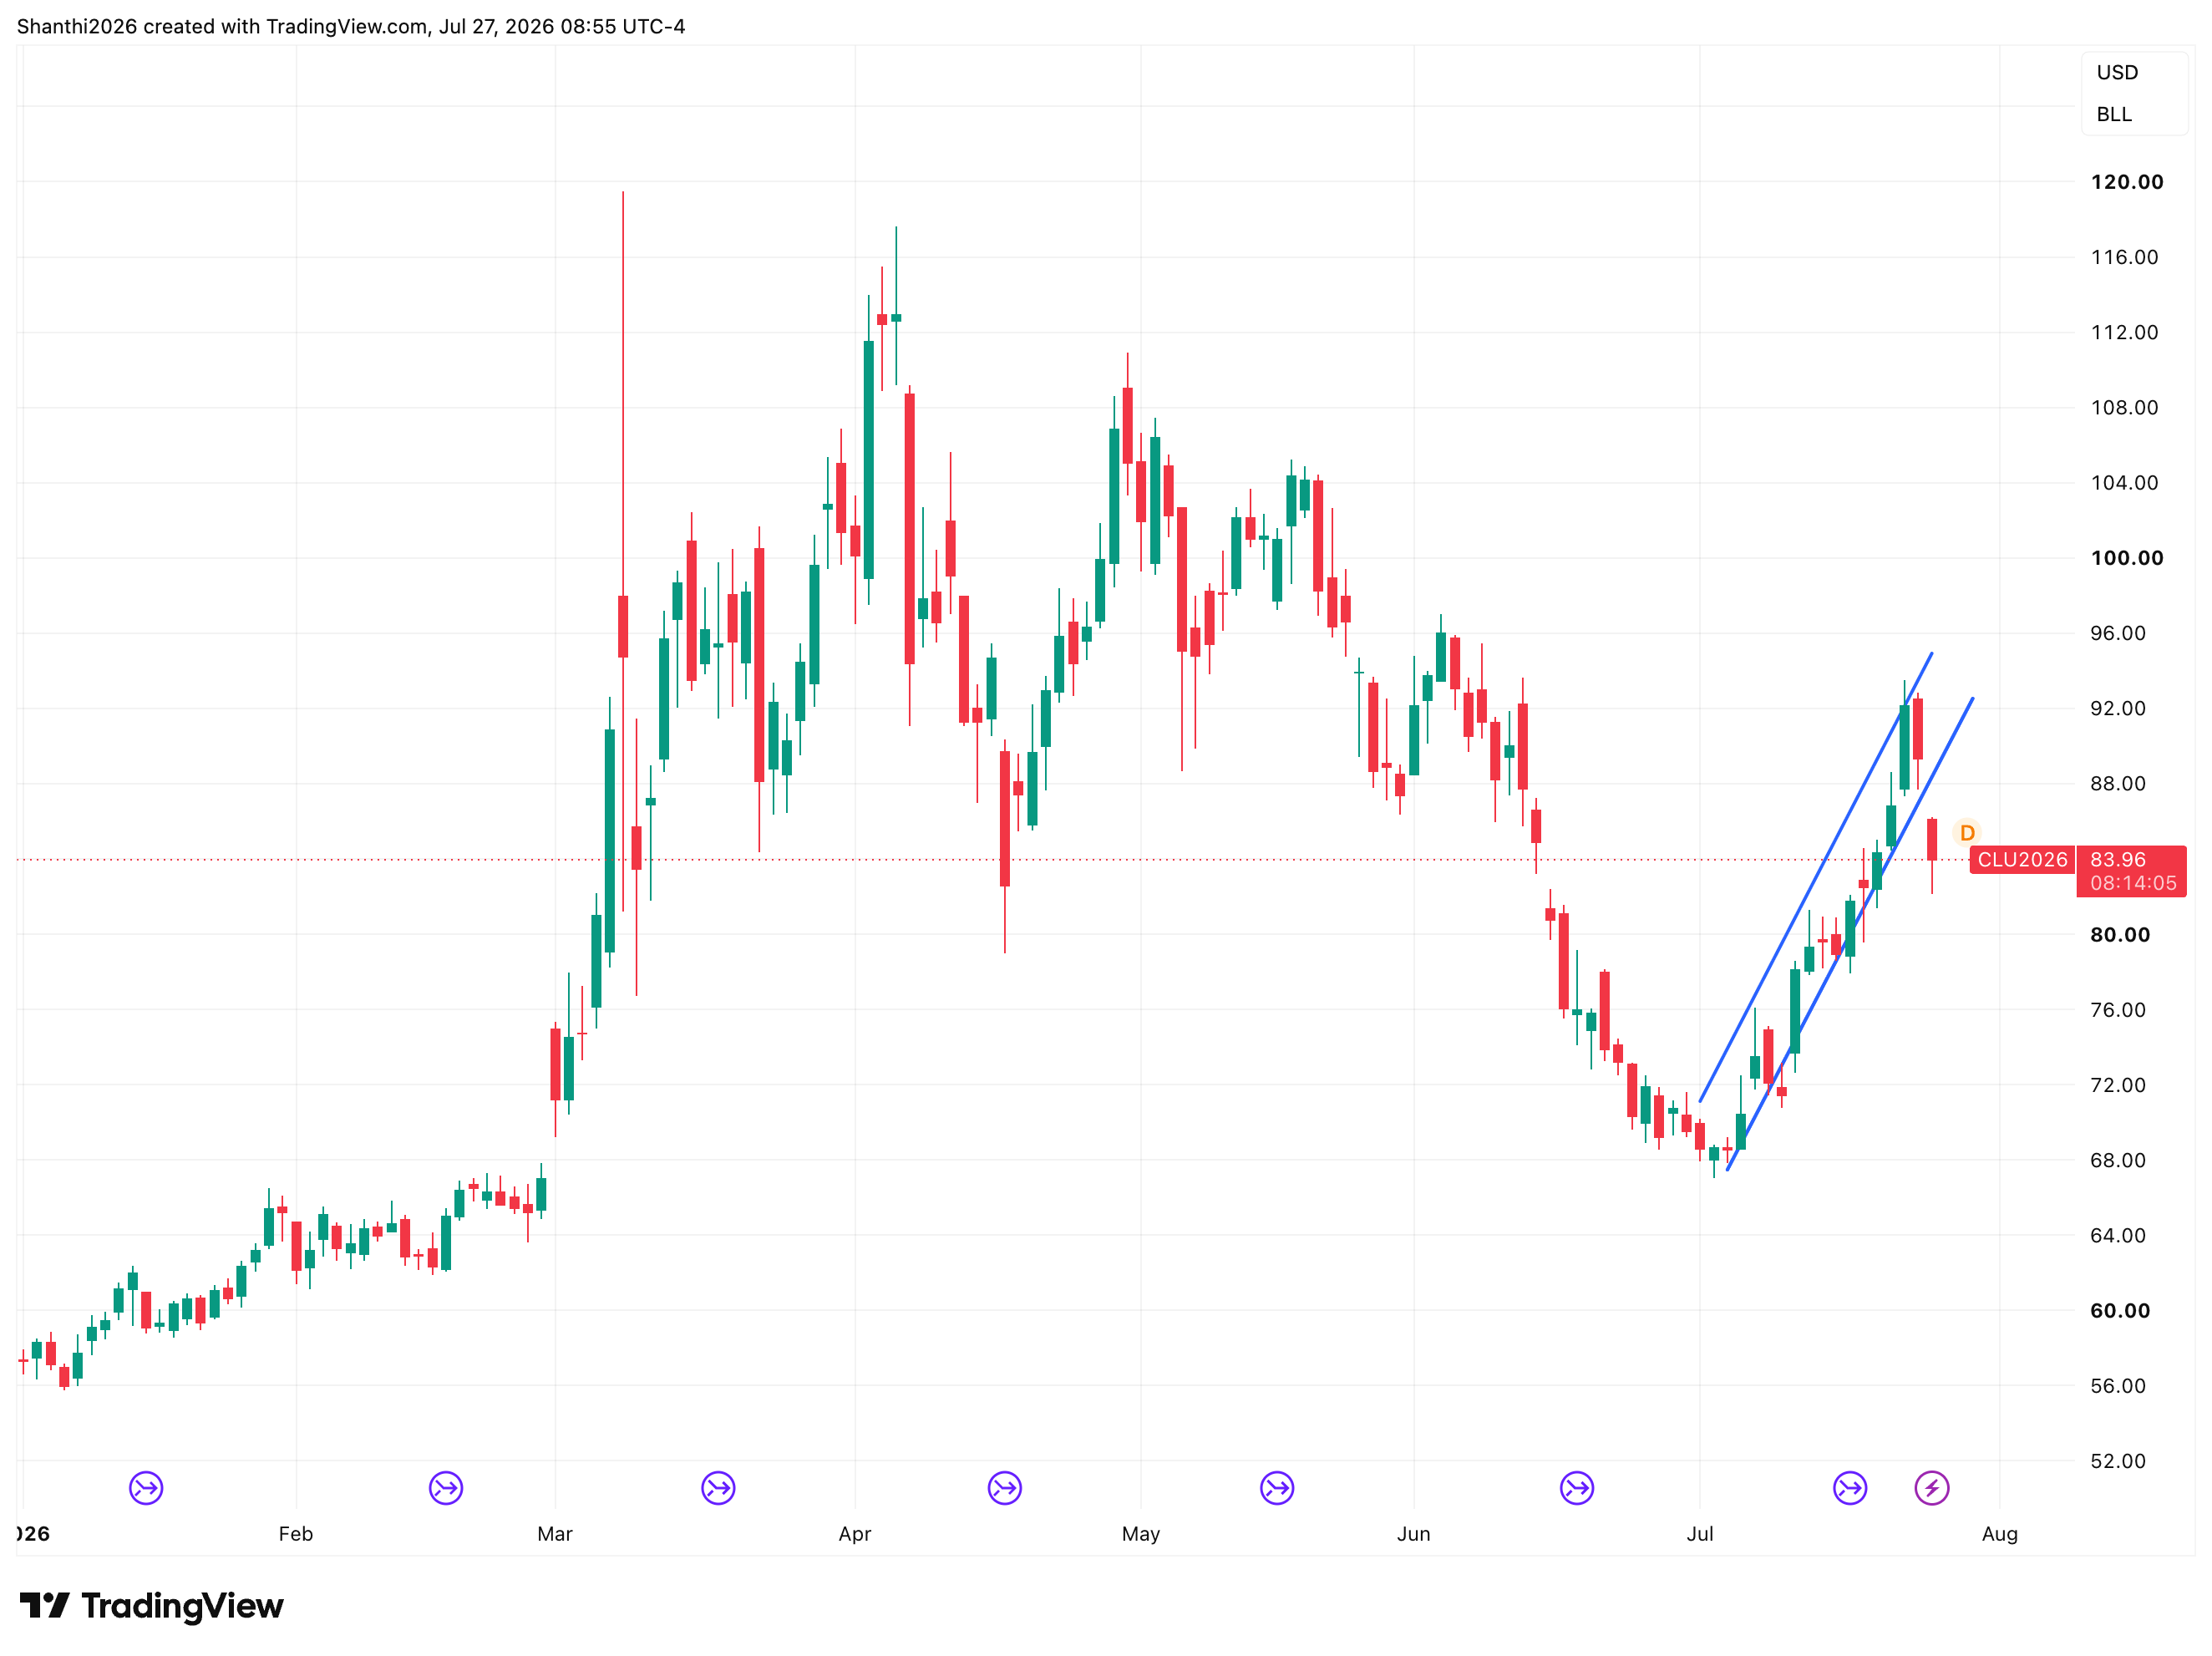Click the Aug date axis label
The width and height of the screenshot is (2212, 1656).
[x=2000, y=1534]
